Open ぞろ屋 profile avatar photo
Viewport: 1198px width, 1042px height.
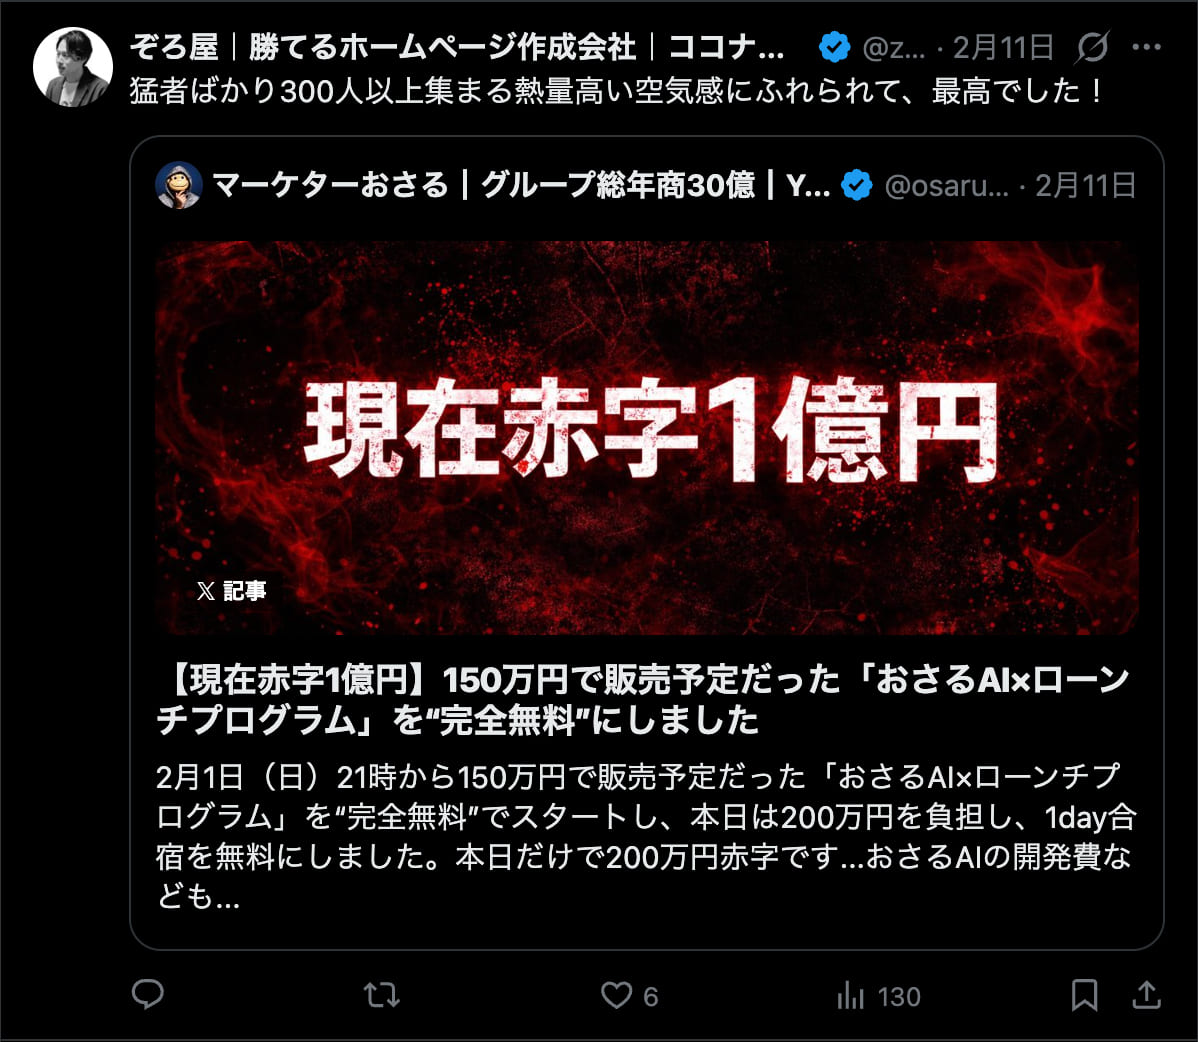tap(73, 67)
